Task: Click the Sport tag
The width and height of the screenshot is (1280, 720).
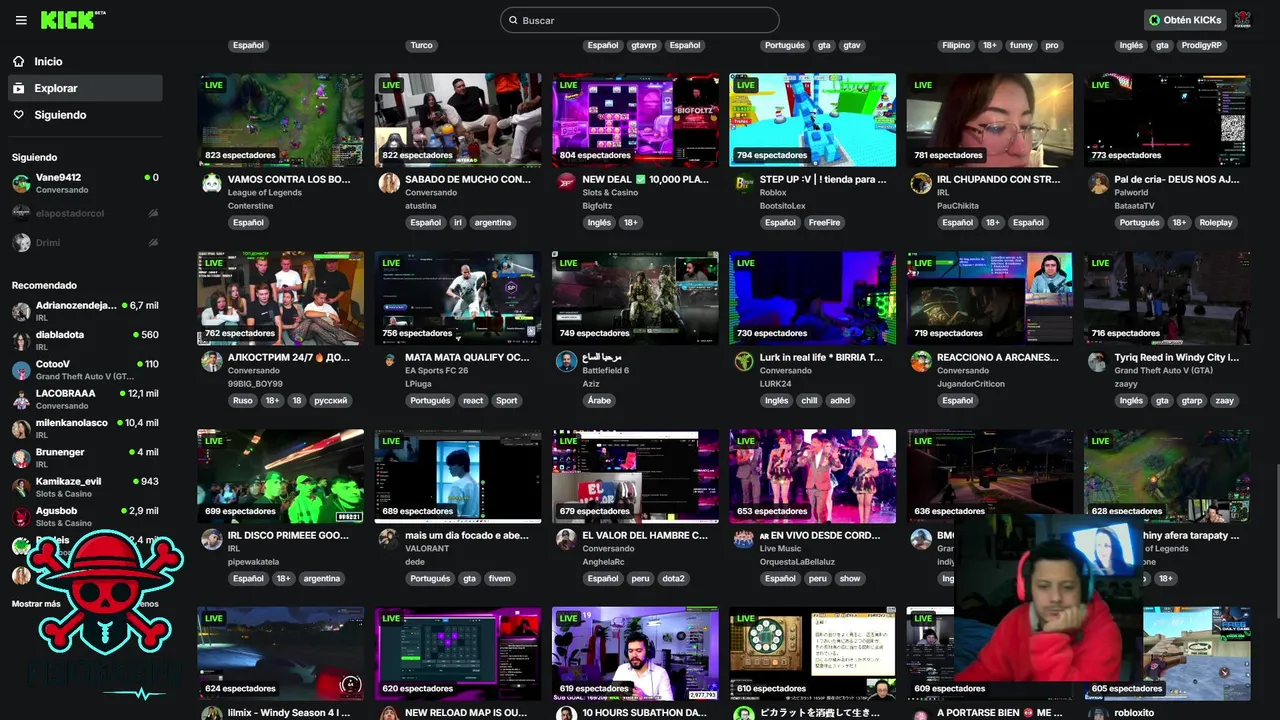Action: (507, 401)
